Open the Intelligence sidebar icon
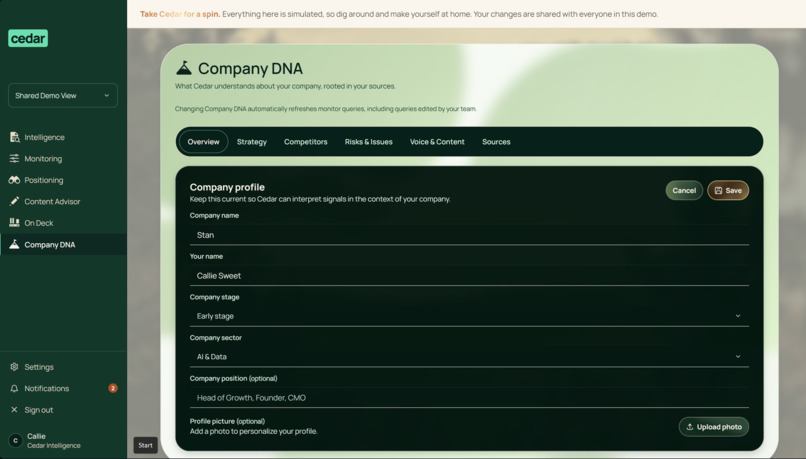 point(14,137)
